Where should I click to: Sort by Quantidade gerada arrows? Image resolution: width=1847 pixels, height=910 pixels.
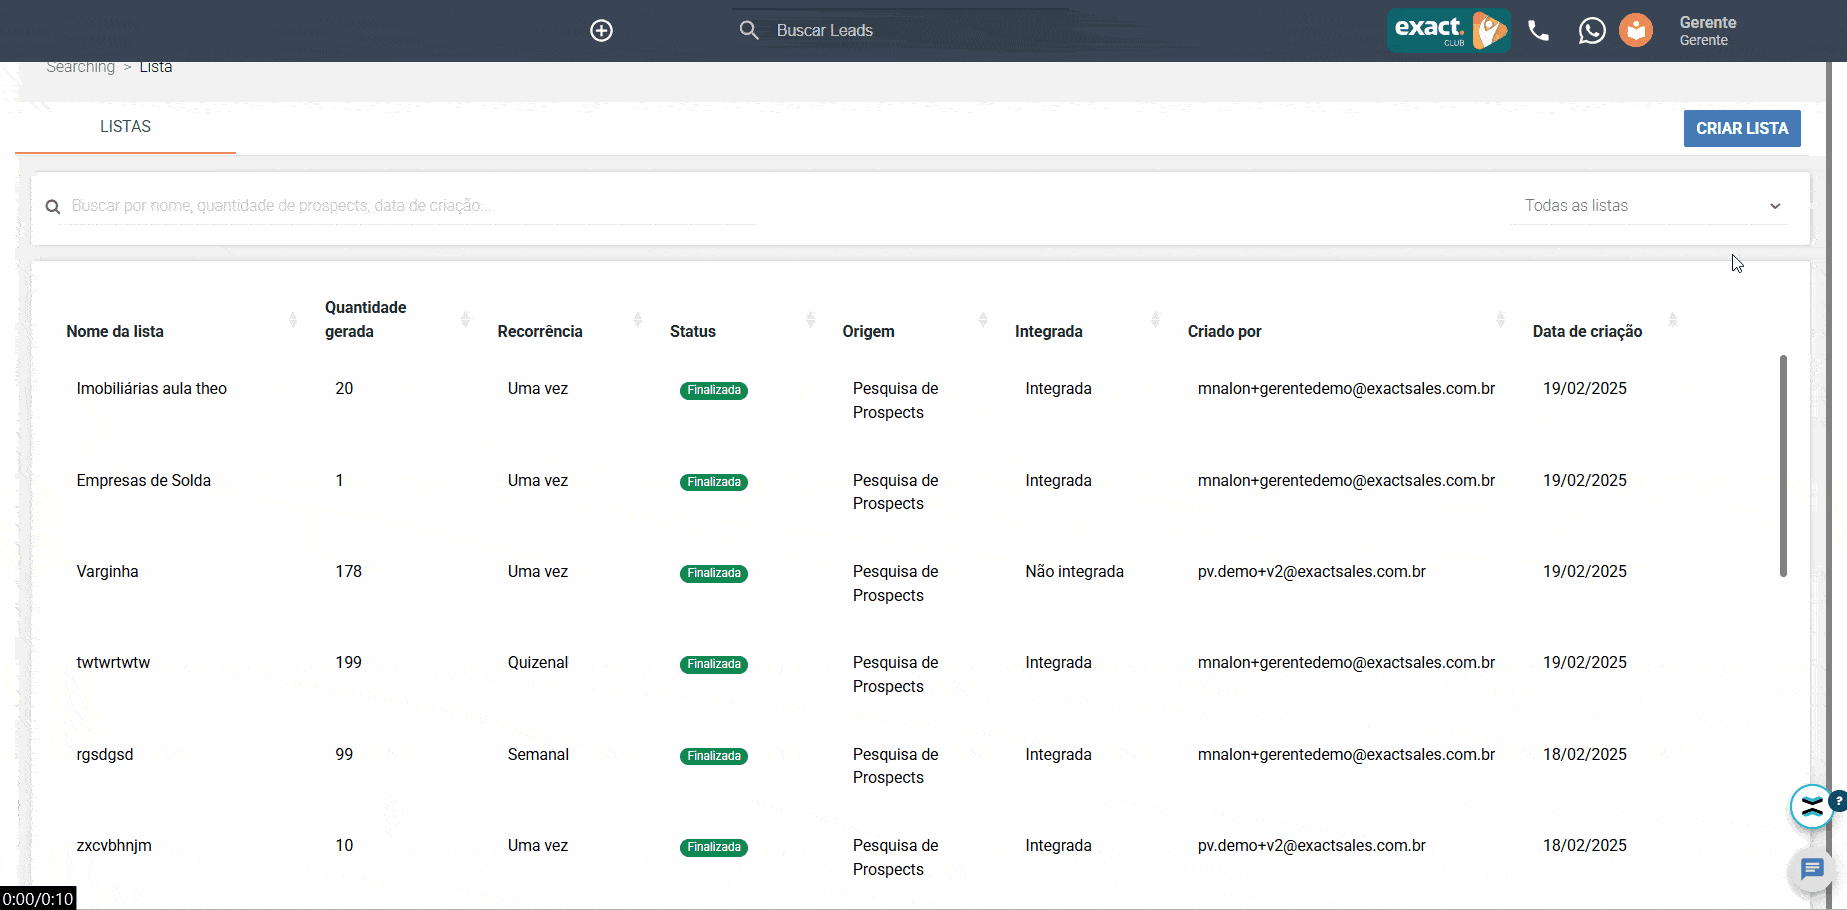coord(465,320)
